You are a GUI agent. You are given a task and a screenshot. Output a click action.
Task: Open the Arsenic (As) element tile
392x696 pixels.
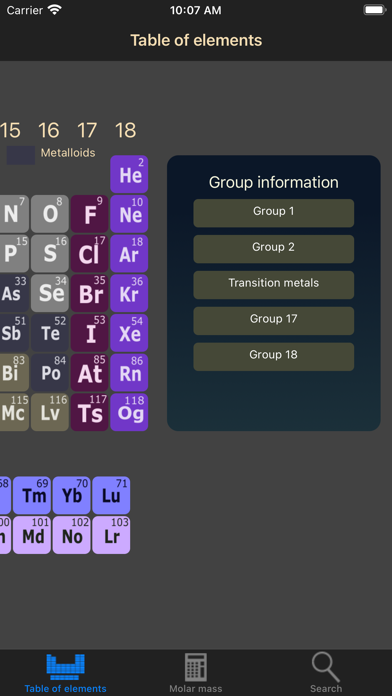pyautogui.click(x=14, y=293)
